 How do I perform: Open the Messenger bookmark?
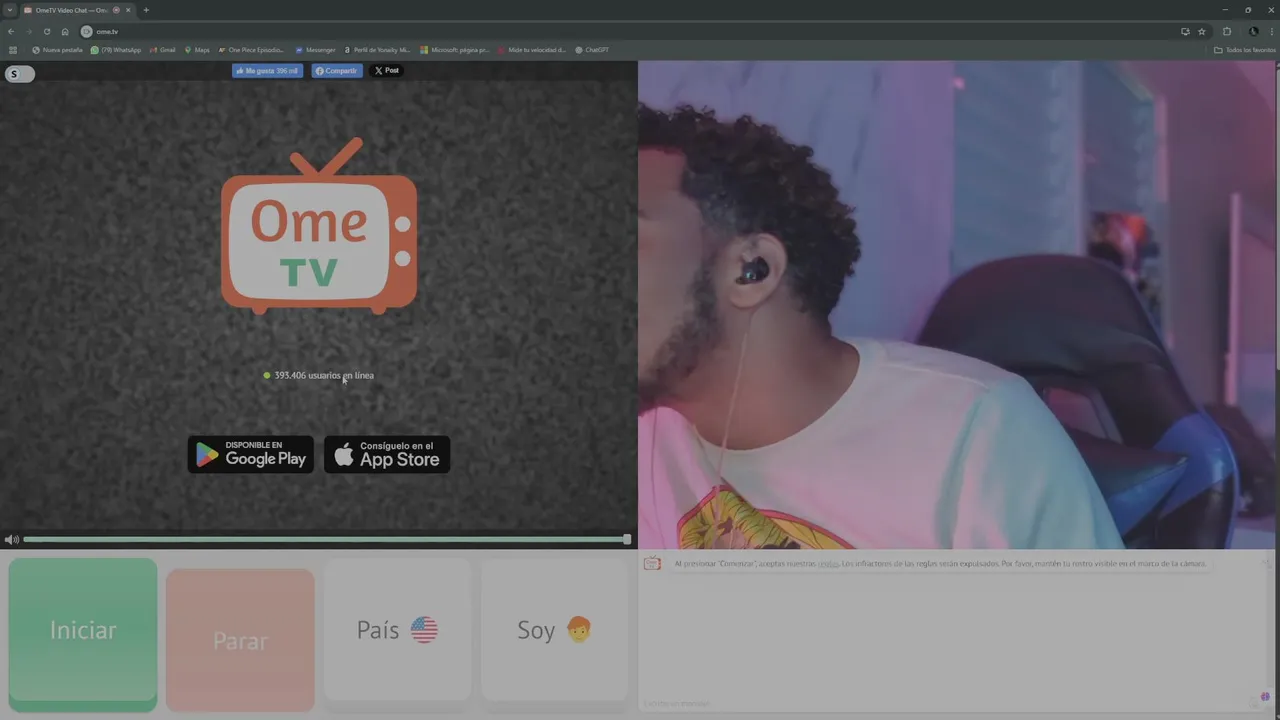(x=316, y=50)
